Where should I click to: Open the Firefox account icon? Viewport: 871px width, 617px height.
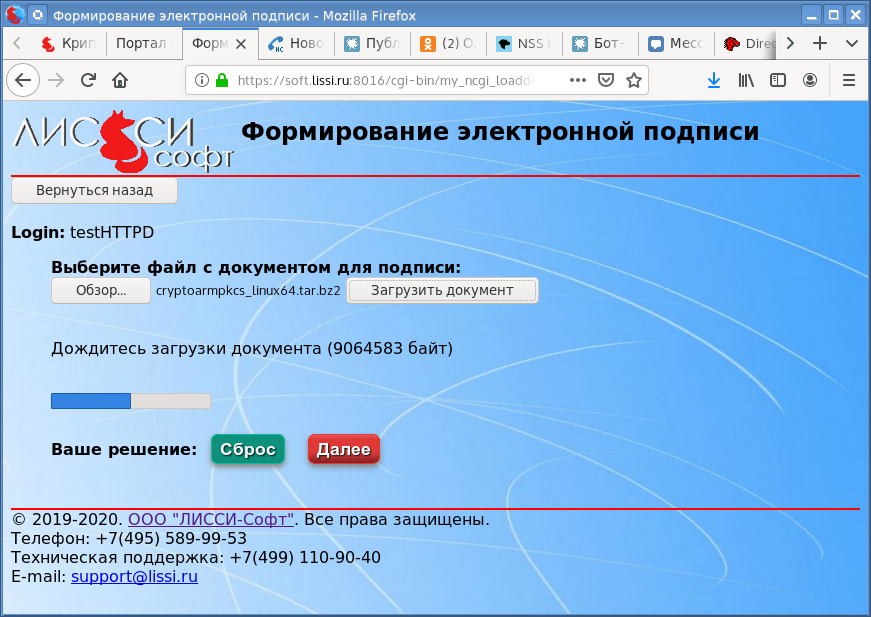[x=810, y=80]
